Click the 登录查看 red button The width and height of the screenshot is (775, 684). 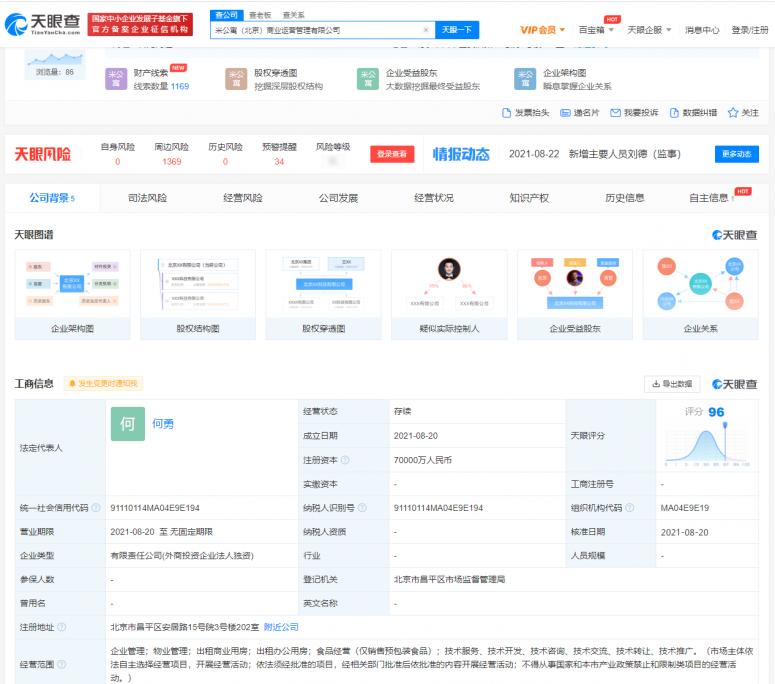click(x=393, y=154)
